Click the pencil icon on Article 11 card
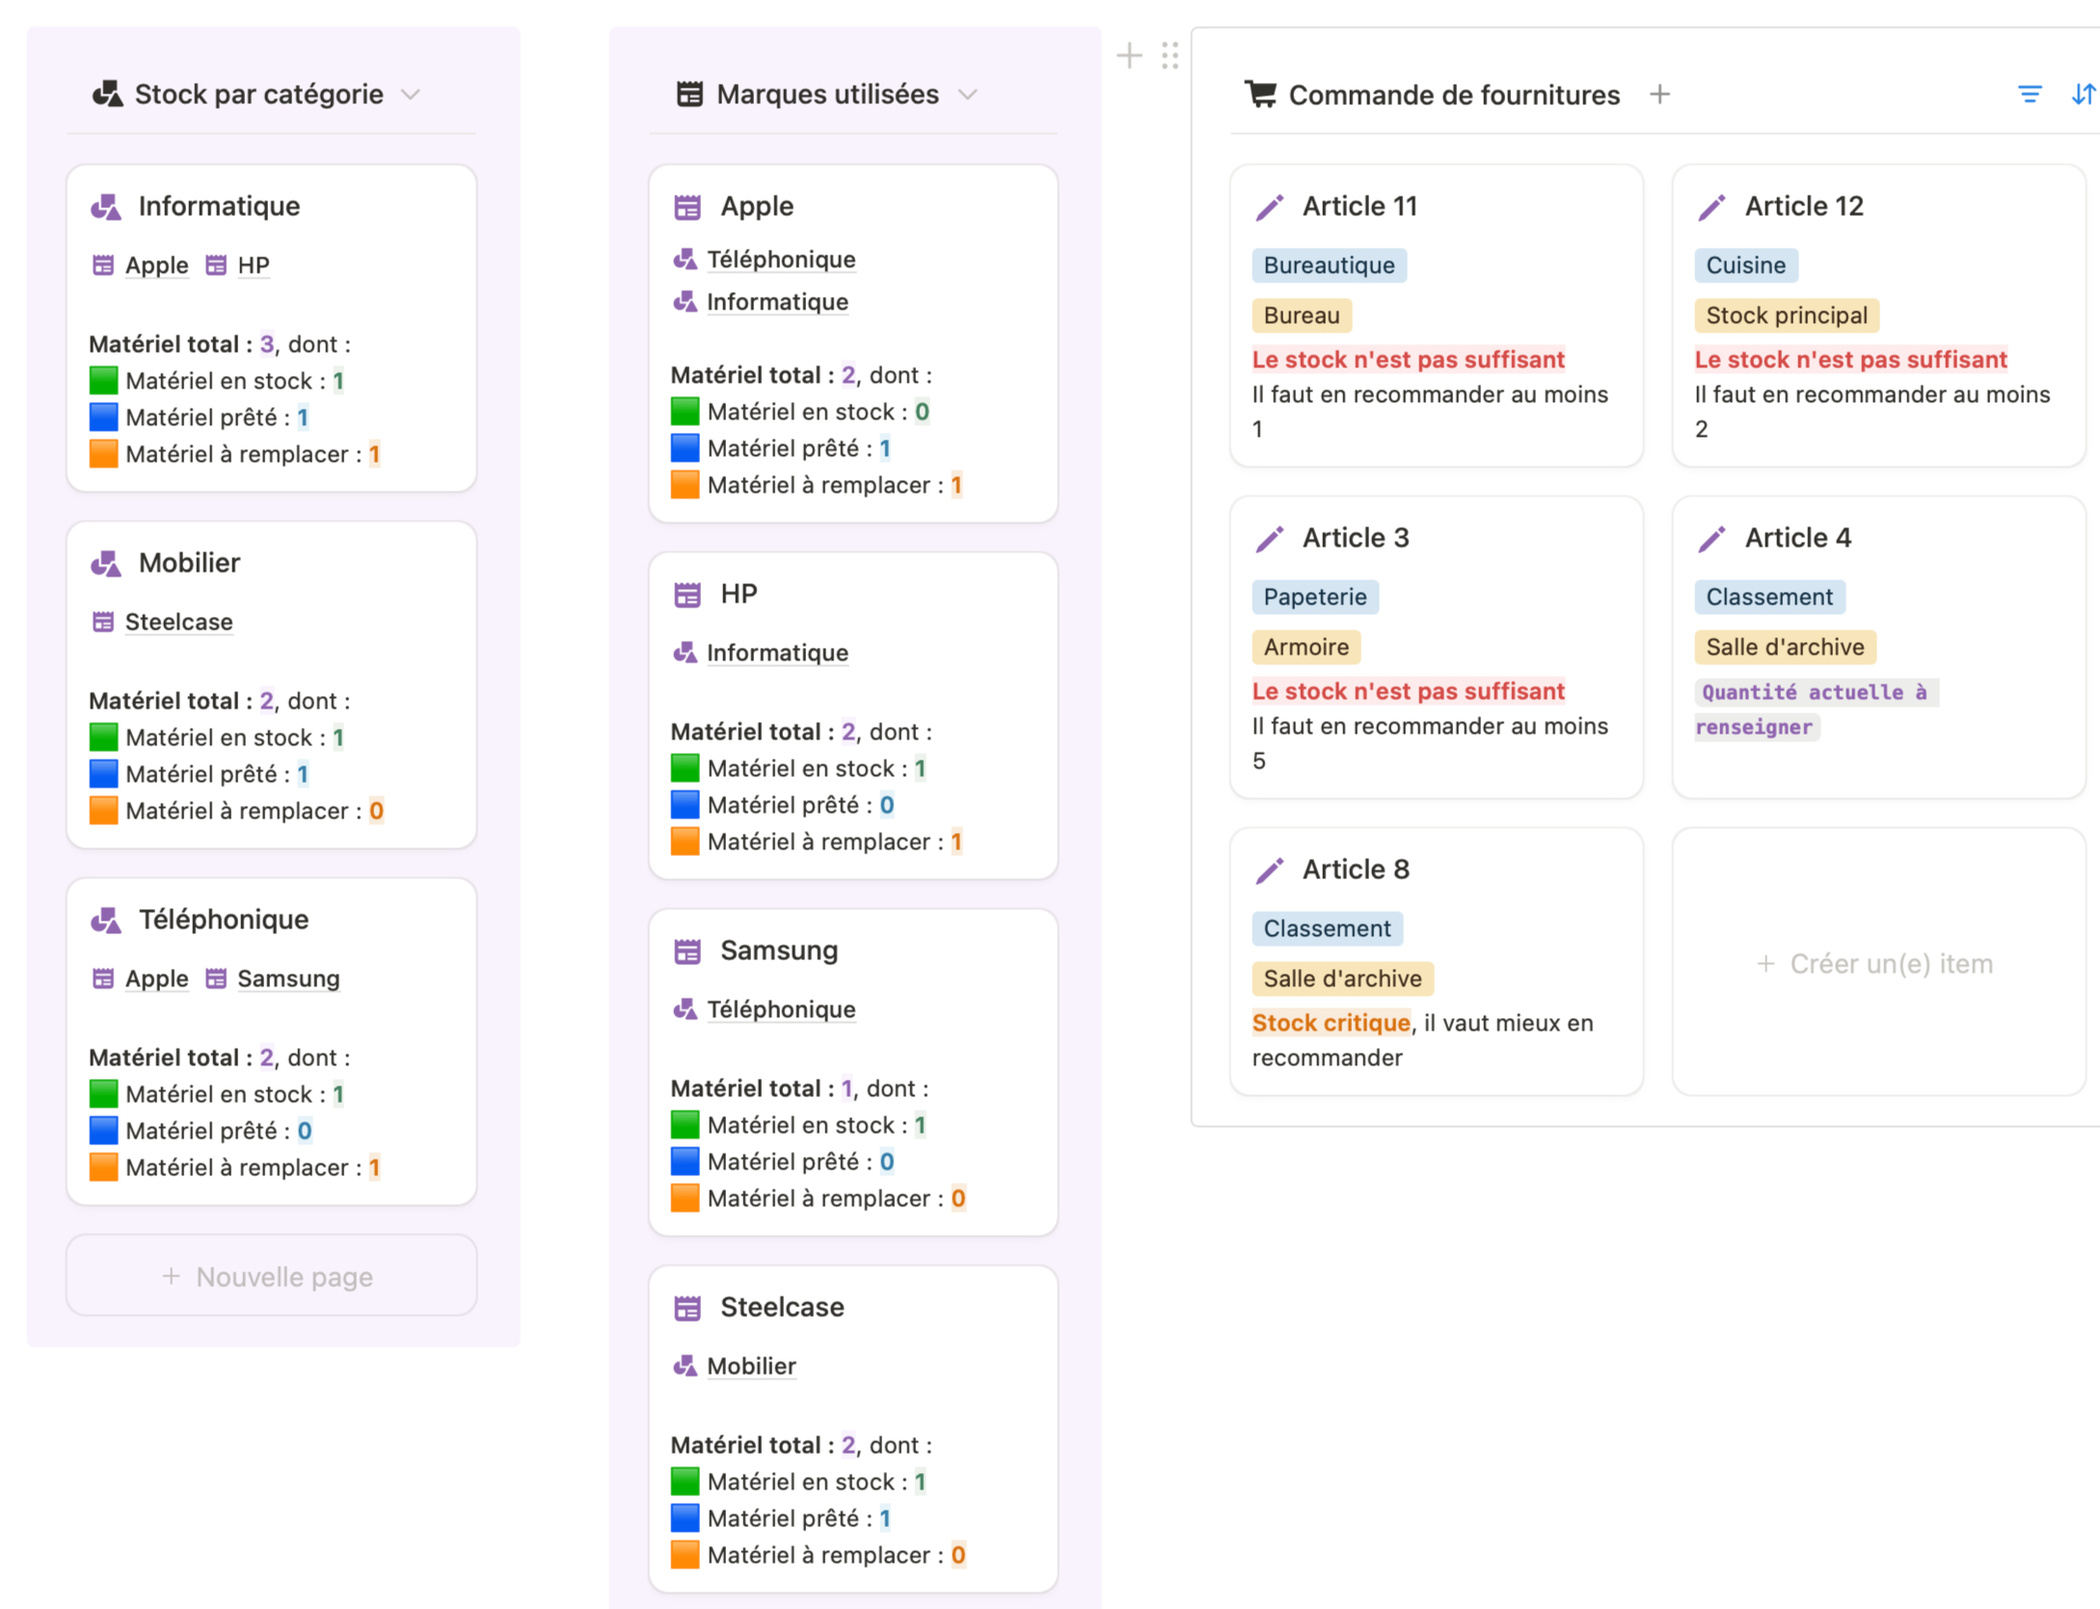 1269,207
